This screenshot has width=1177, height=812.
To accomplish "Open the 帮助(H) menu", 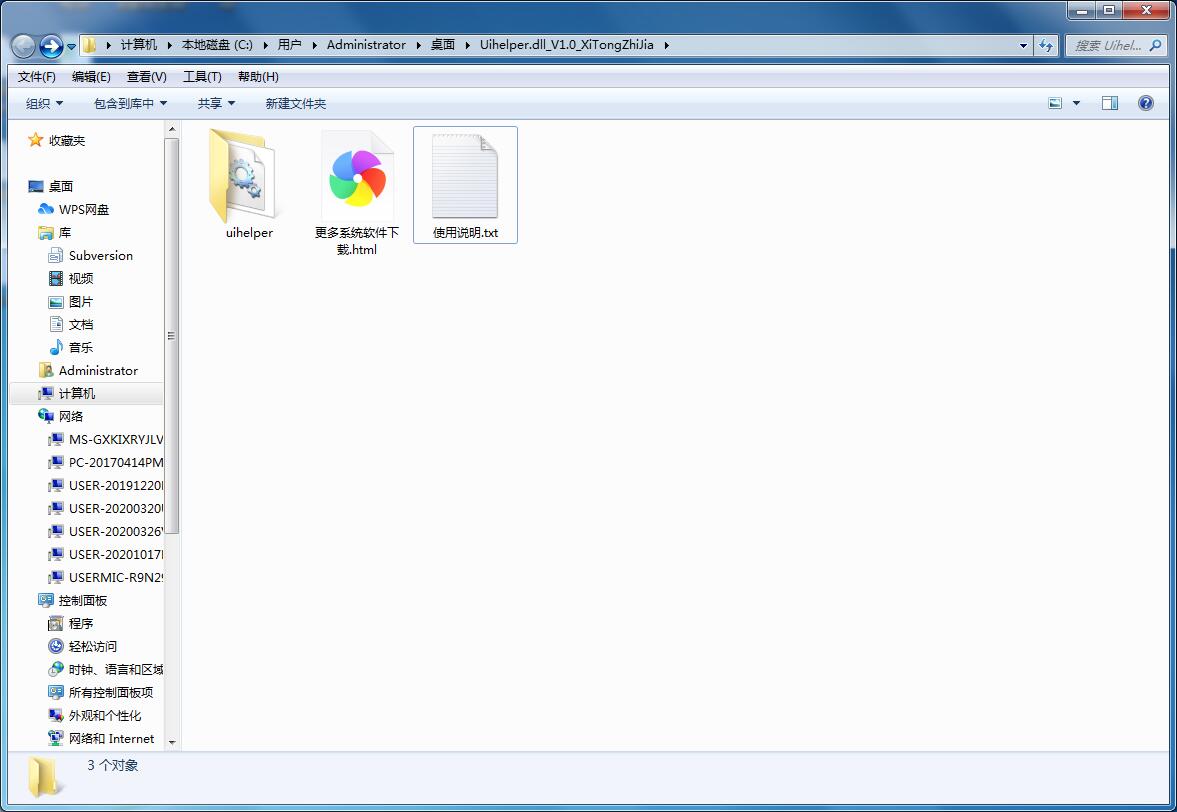I will 258,77.
